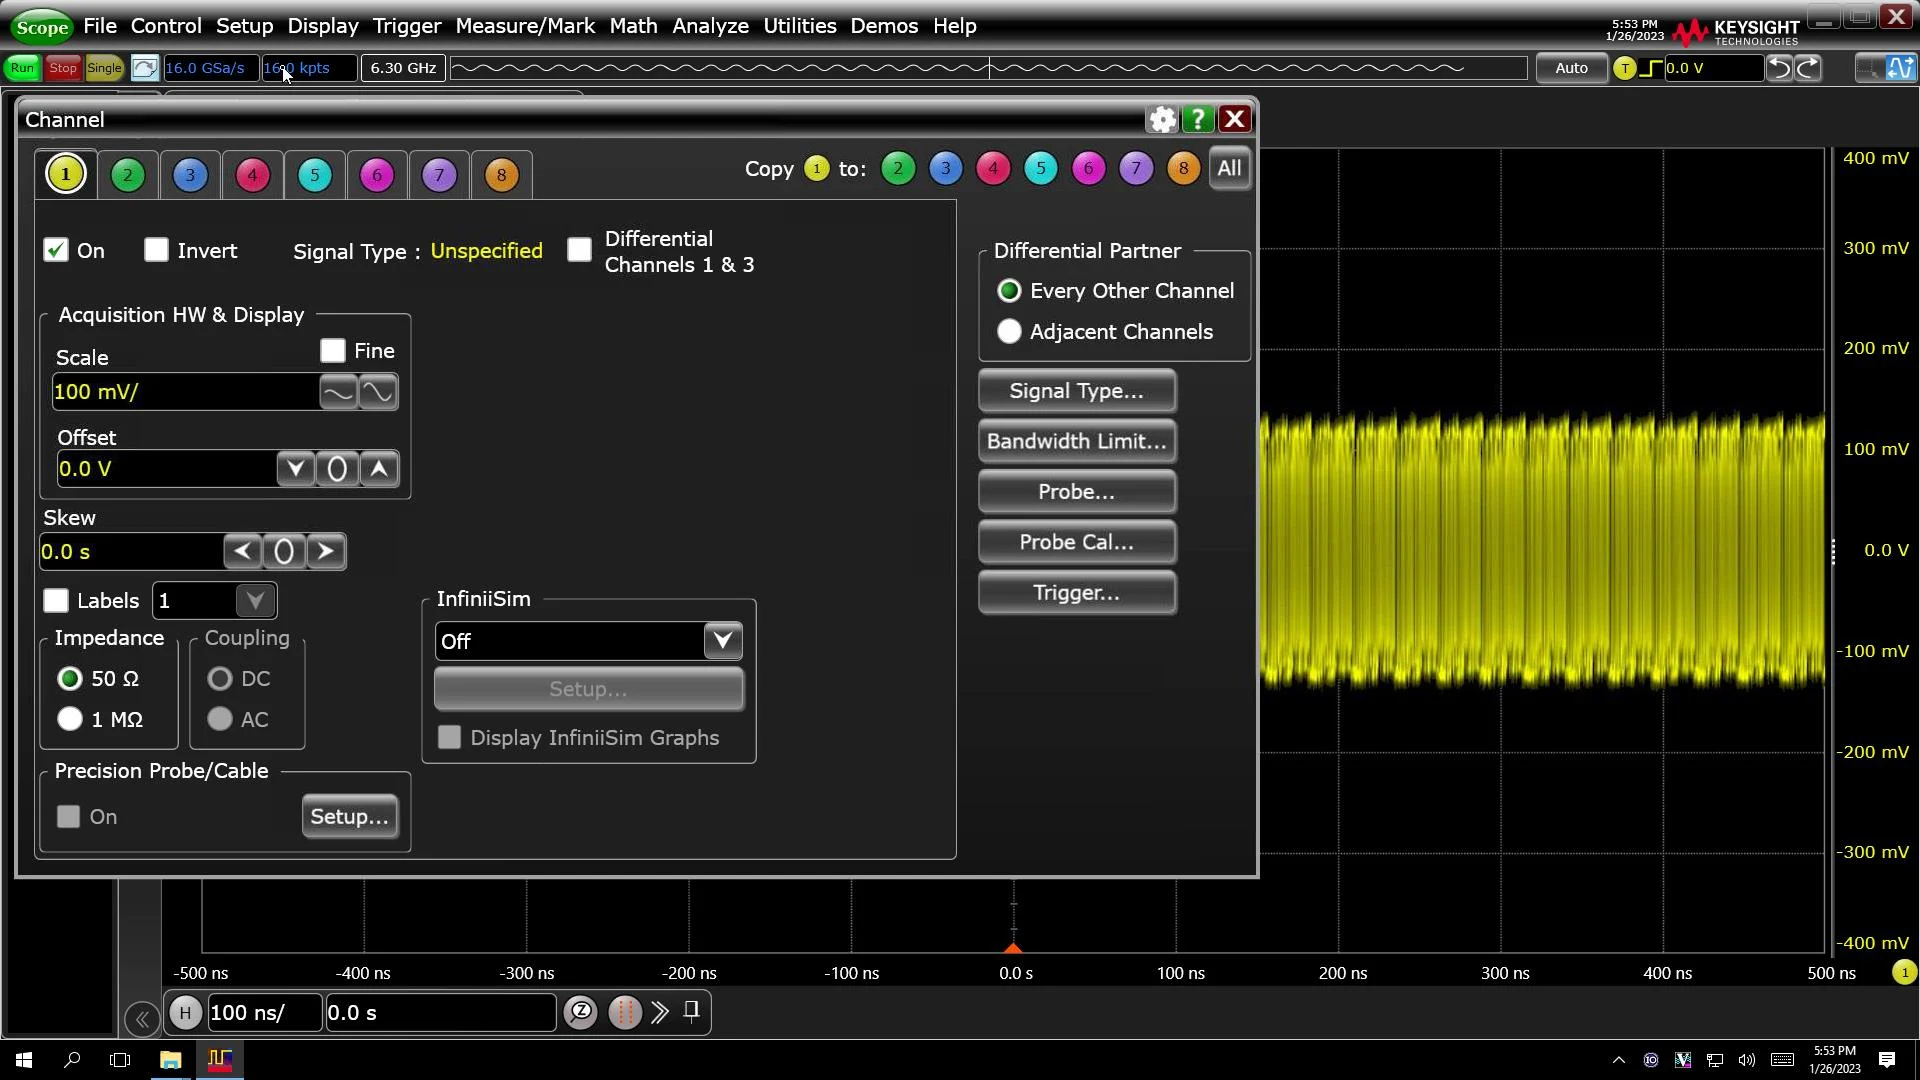
Task: Click the markers icon in horizontal toolbar
Action: coord(625,1013)
